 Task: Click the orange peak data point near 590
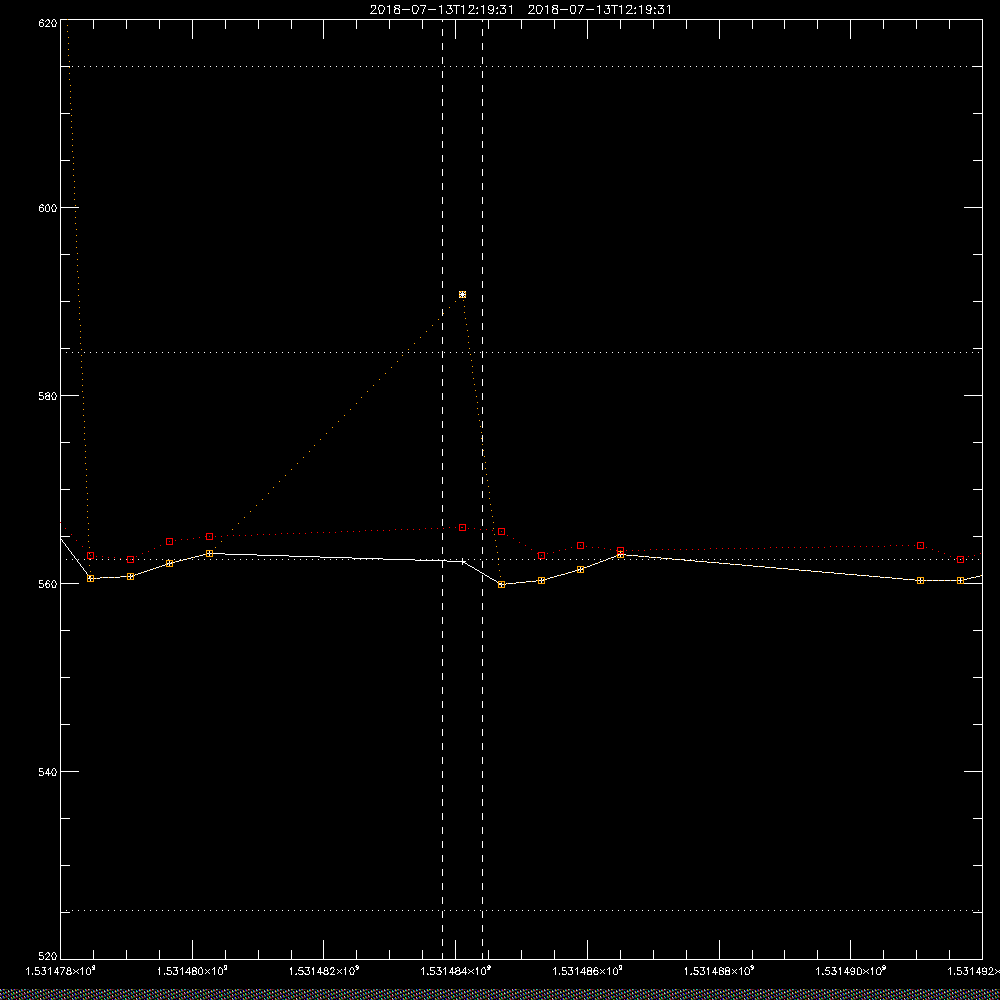(462, 295)
